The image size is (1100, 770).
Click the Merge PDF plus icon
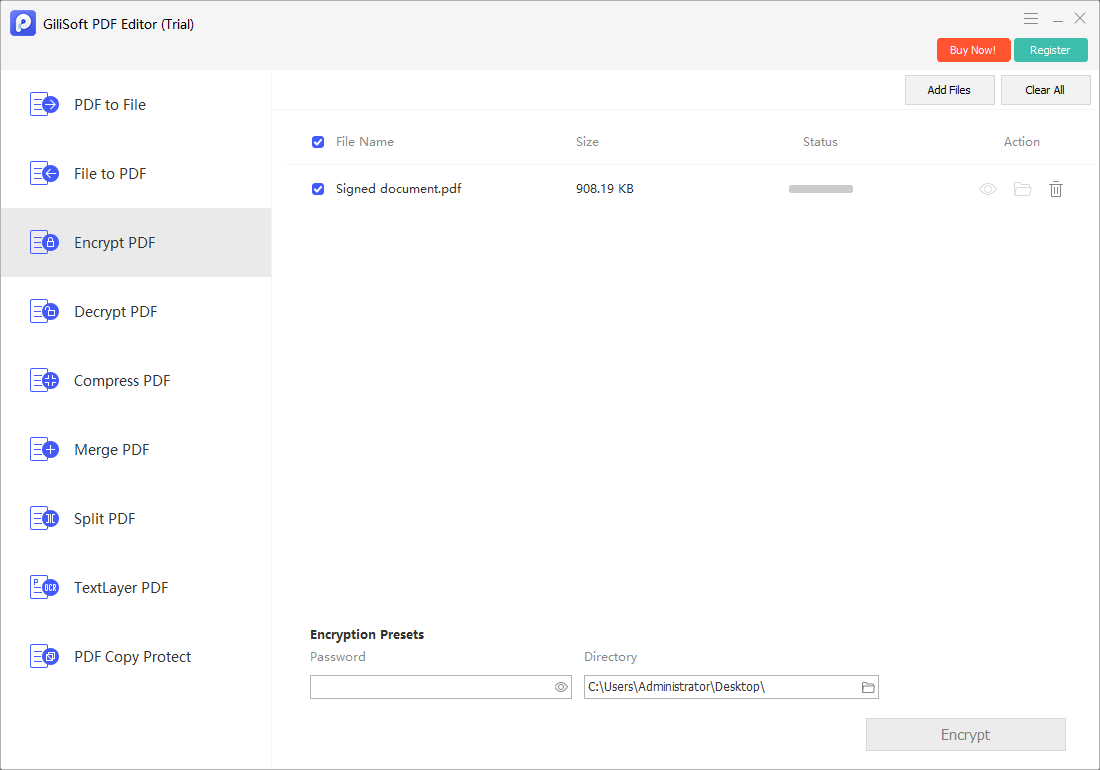pyautogui.click(x=44, y=450)
